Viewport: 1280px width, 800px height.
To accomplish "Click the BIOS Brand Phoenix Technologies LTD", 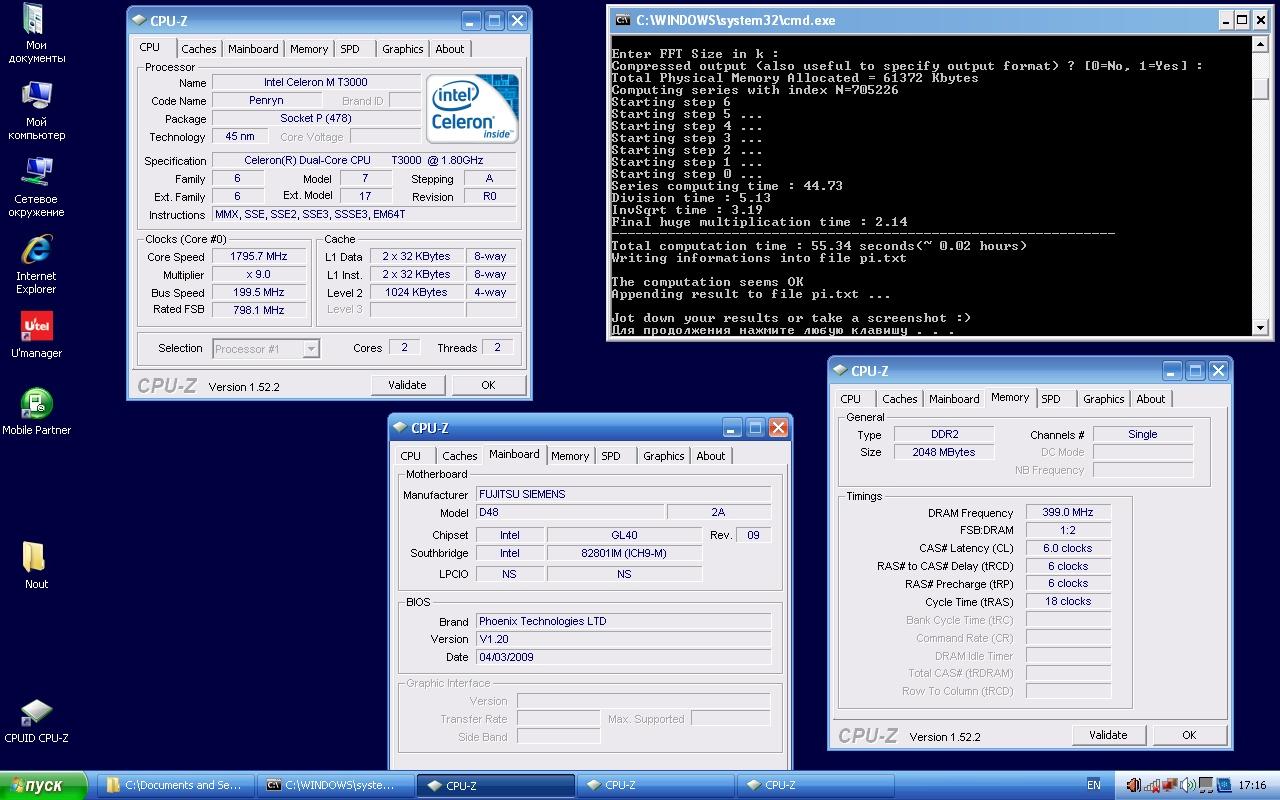I will (623, 621).
